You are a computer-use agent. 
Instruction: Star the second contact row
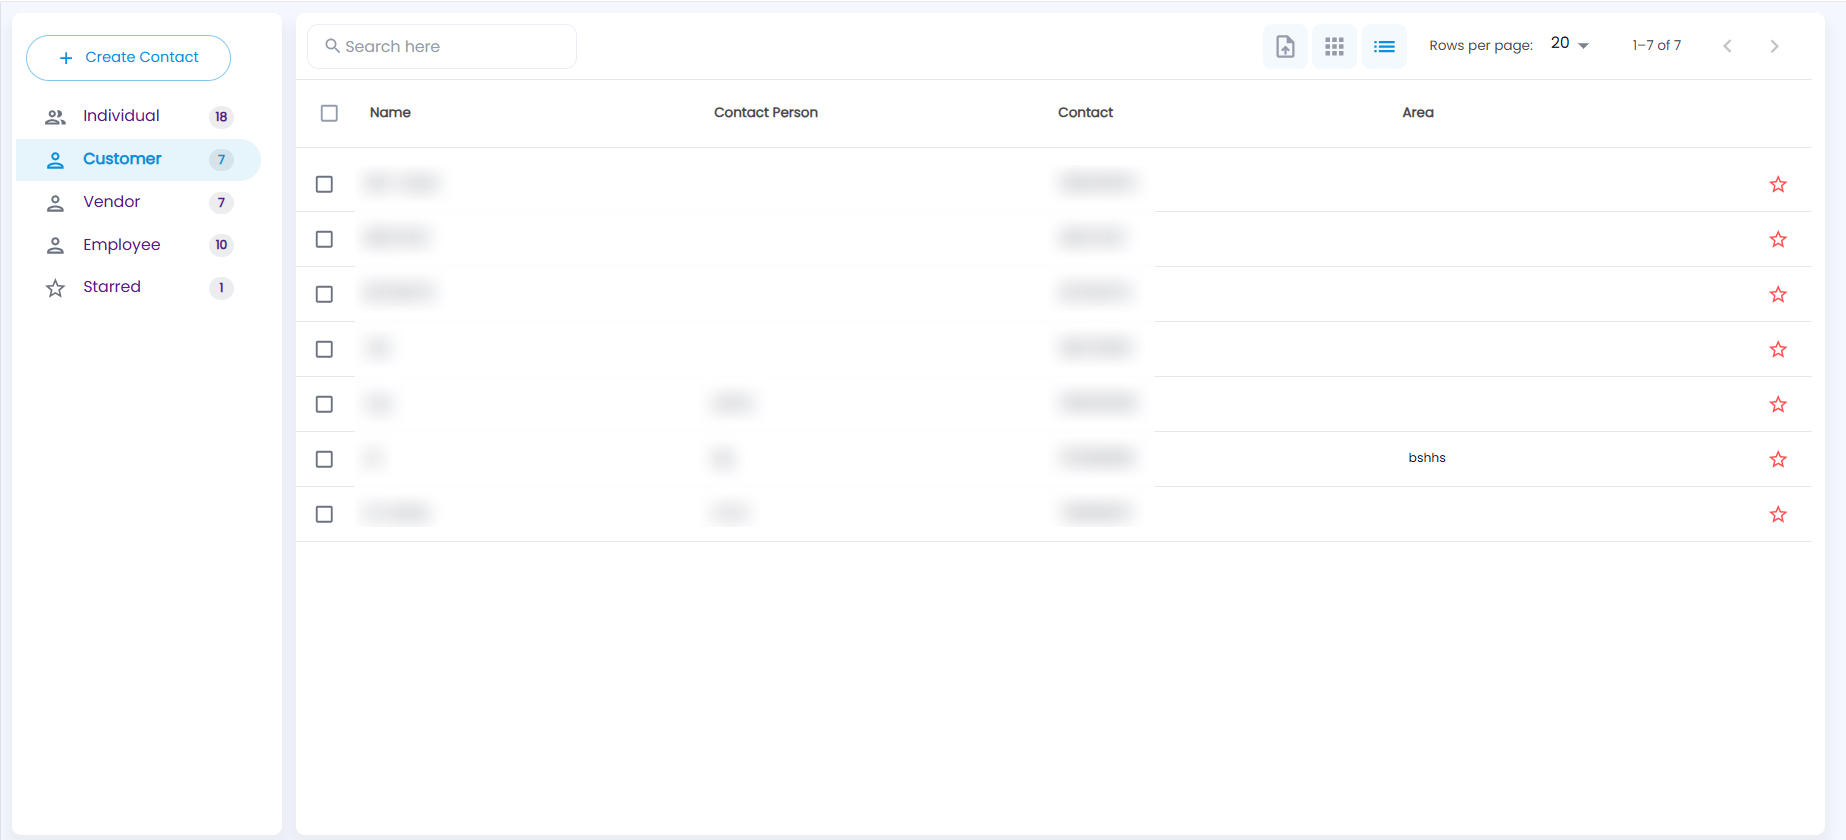point(1778,239)
